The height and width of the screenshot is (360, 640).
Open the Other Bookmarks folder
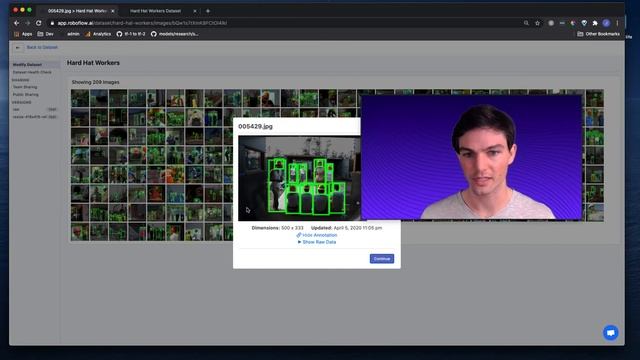(598, 34)
